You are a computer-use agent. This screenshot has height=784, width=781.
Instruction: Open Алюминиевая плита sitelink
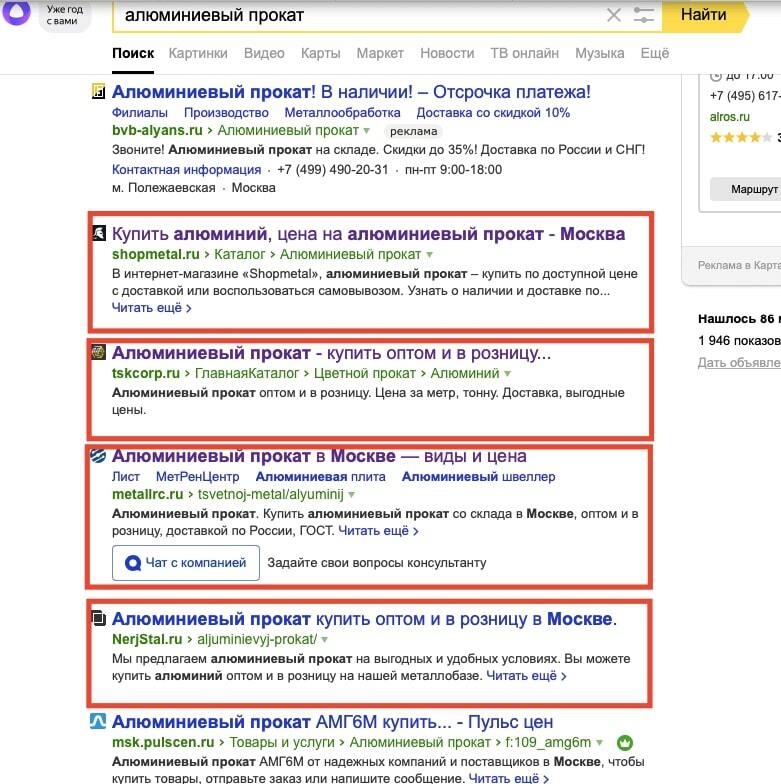(x=320, y=476)
